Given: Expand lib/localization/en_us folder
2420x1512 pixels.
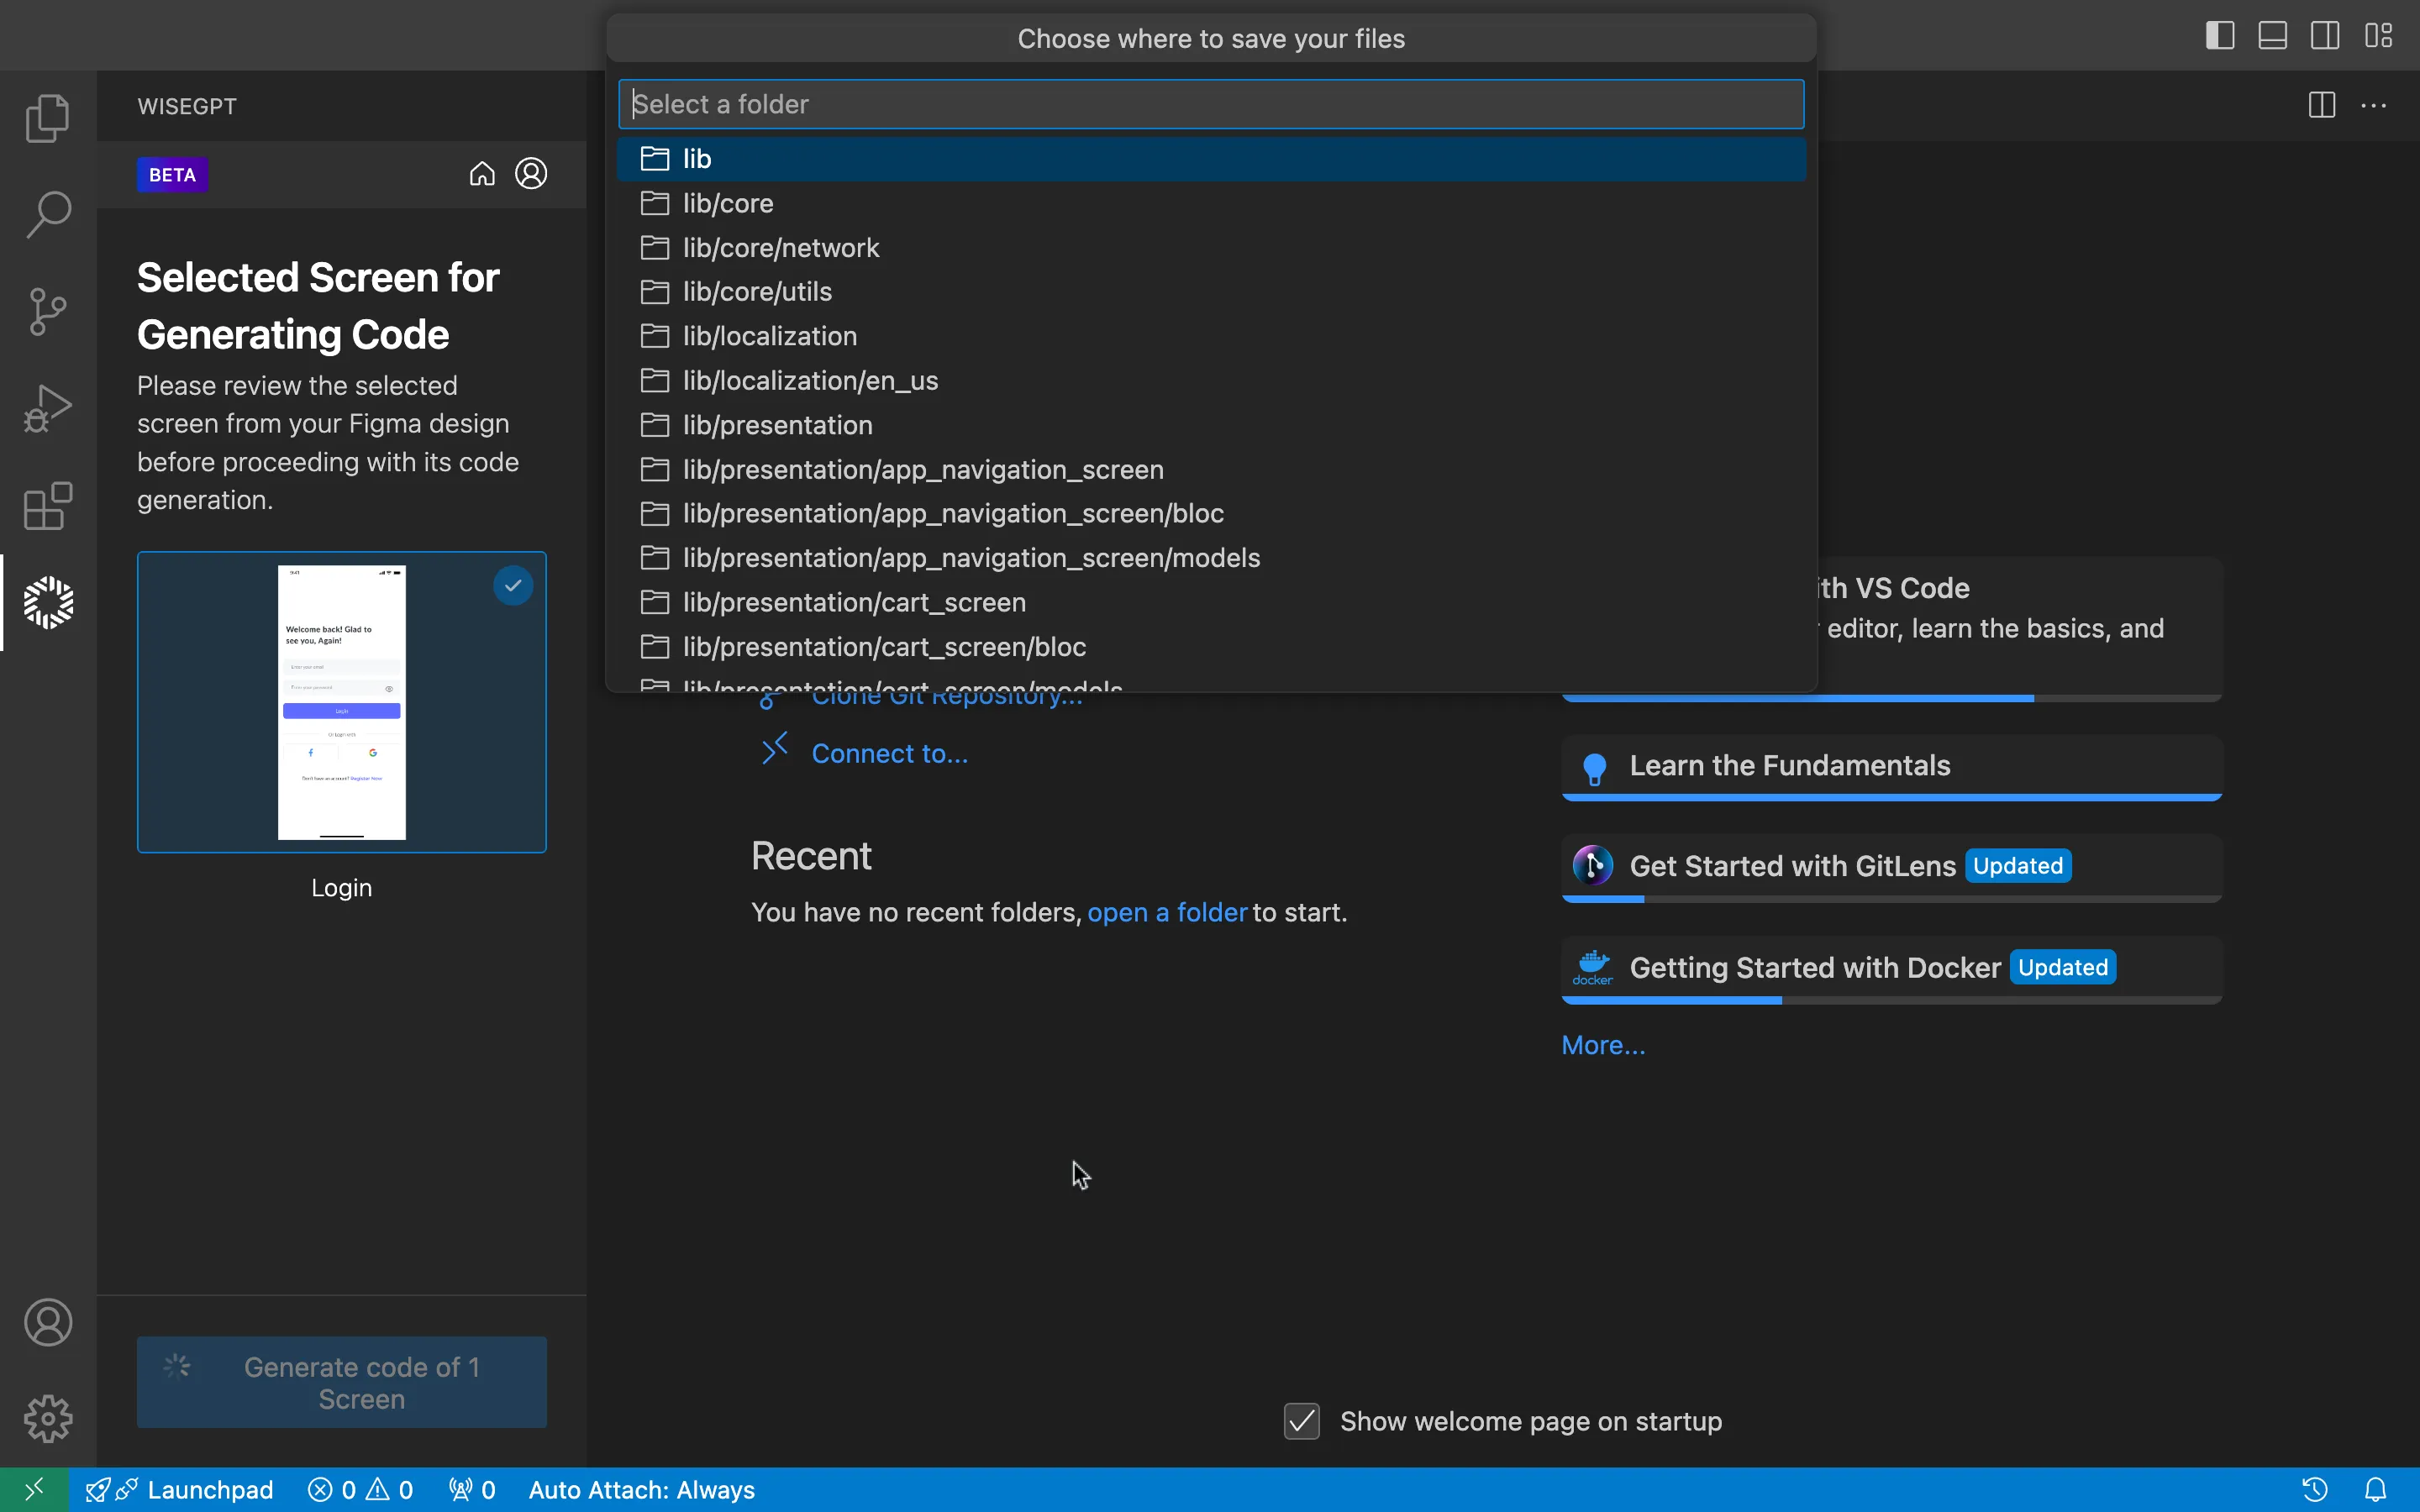Looking at the screenshot, I should click(810, 380).
